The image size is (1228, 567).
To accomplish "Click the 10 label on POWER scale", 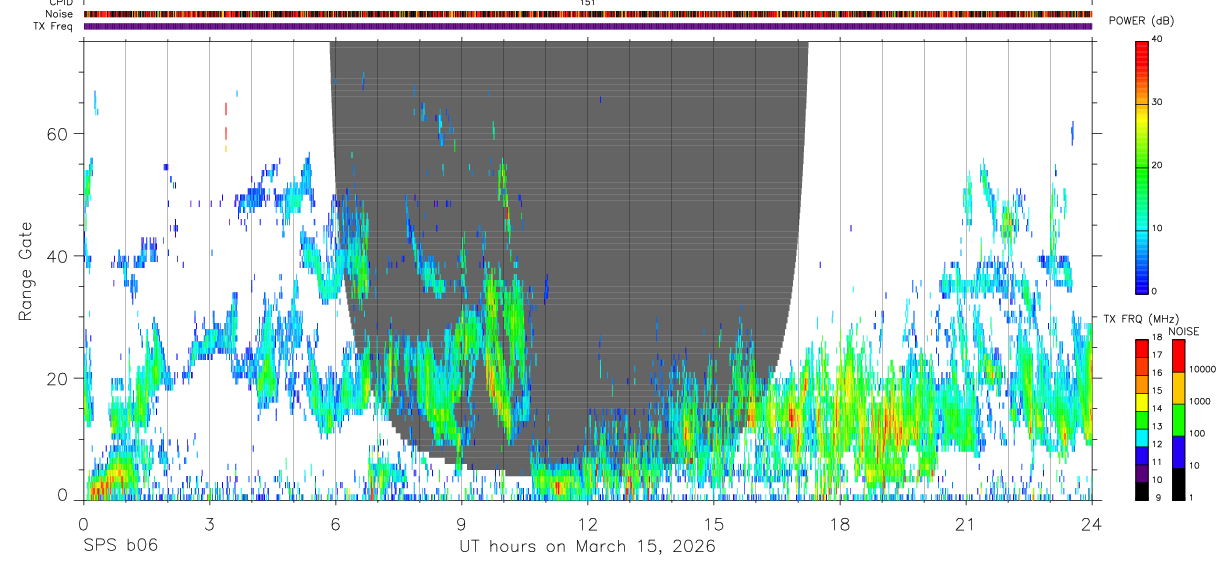I will [1156, 229].
